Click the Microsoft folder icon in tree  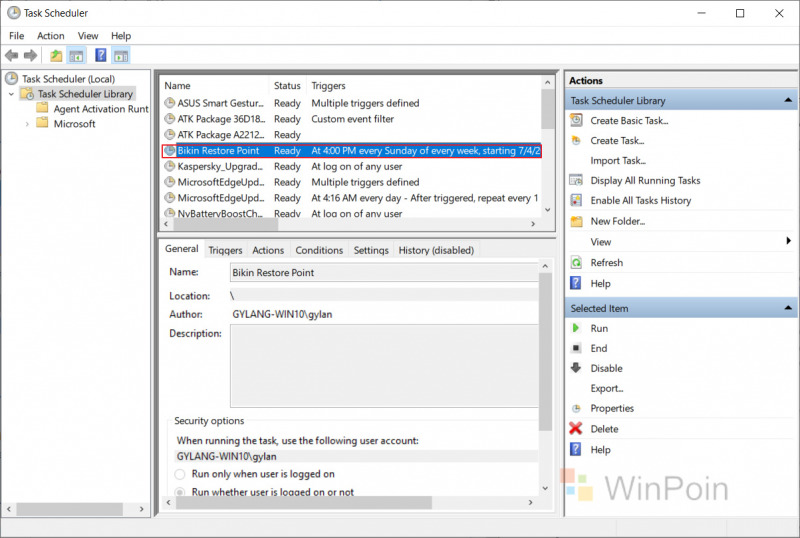(42, 123)
